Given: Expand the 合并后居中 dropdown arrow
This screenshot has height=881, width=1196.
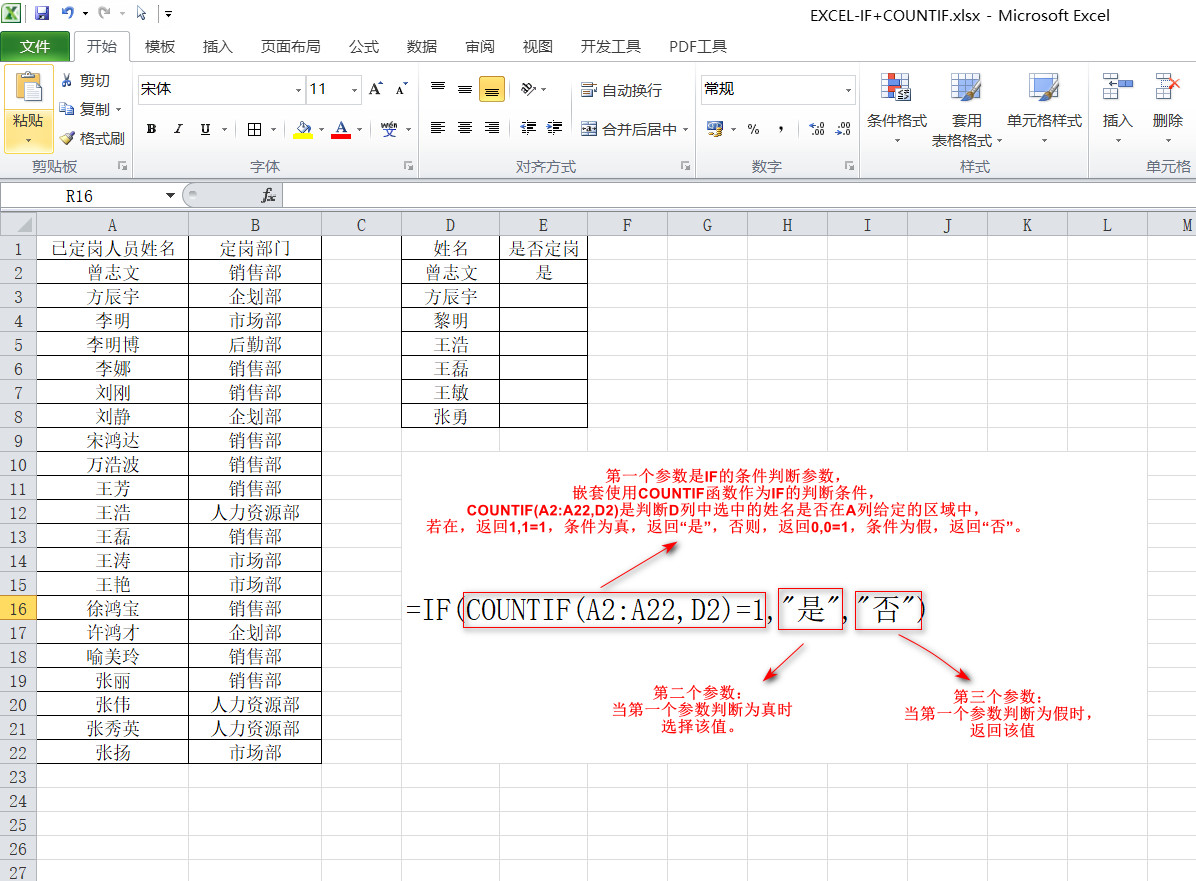Looking at the screenshot, I should (686, 129).
